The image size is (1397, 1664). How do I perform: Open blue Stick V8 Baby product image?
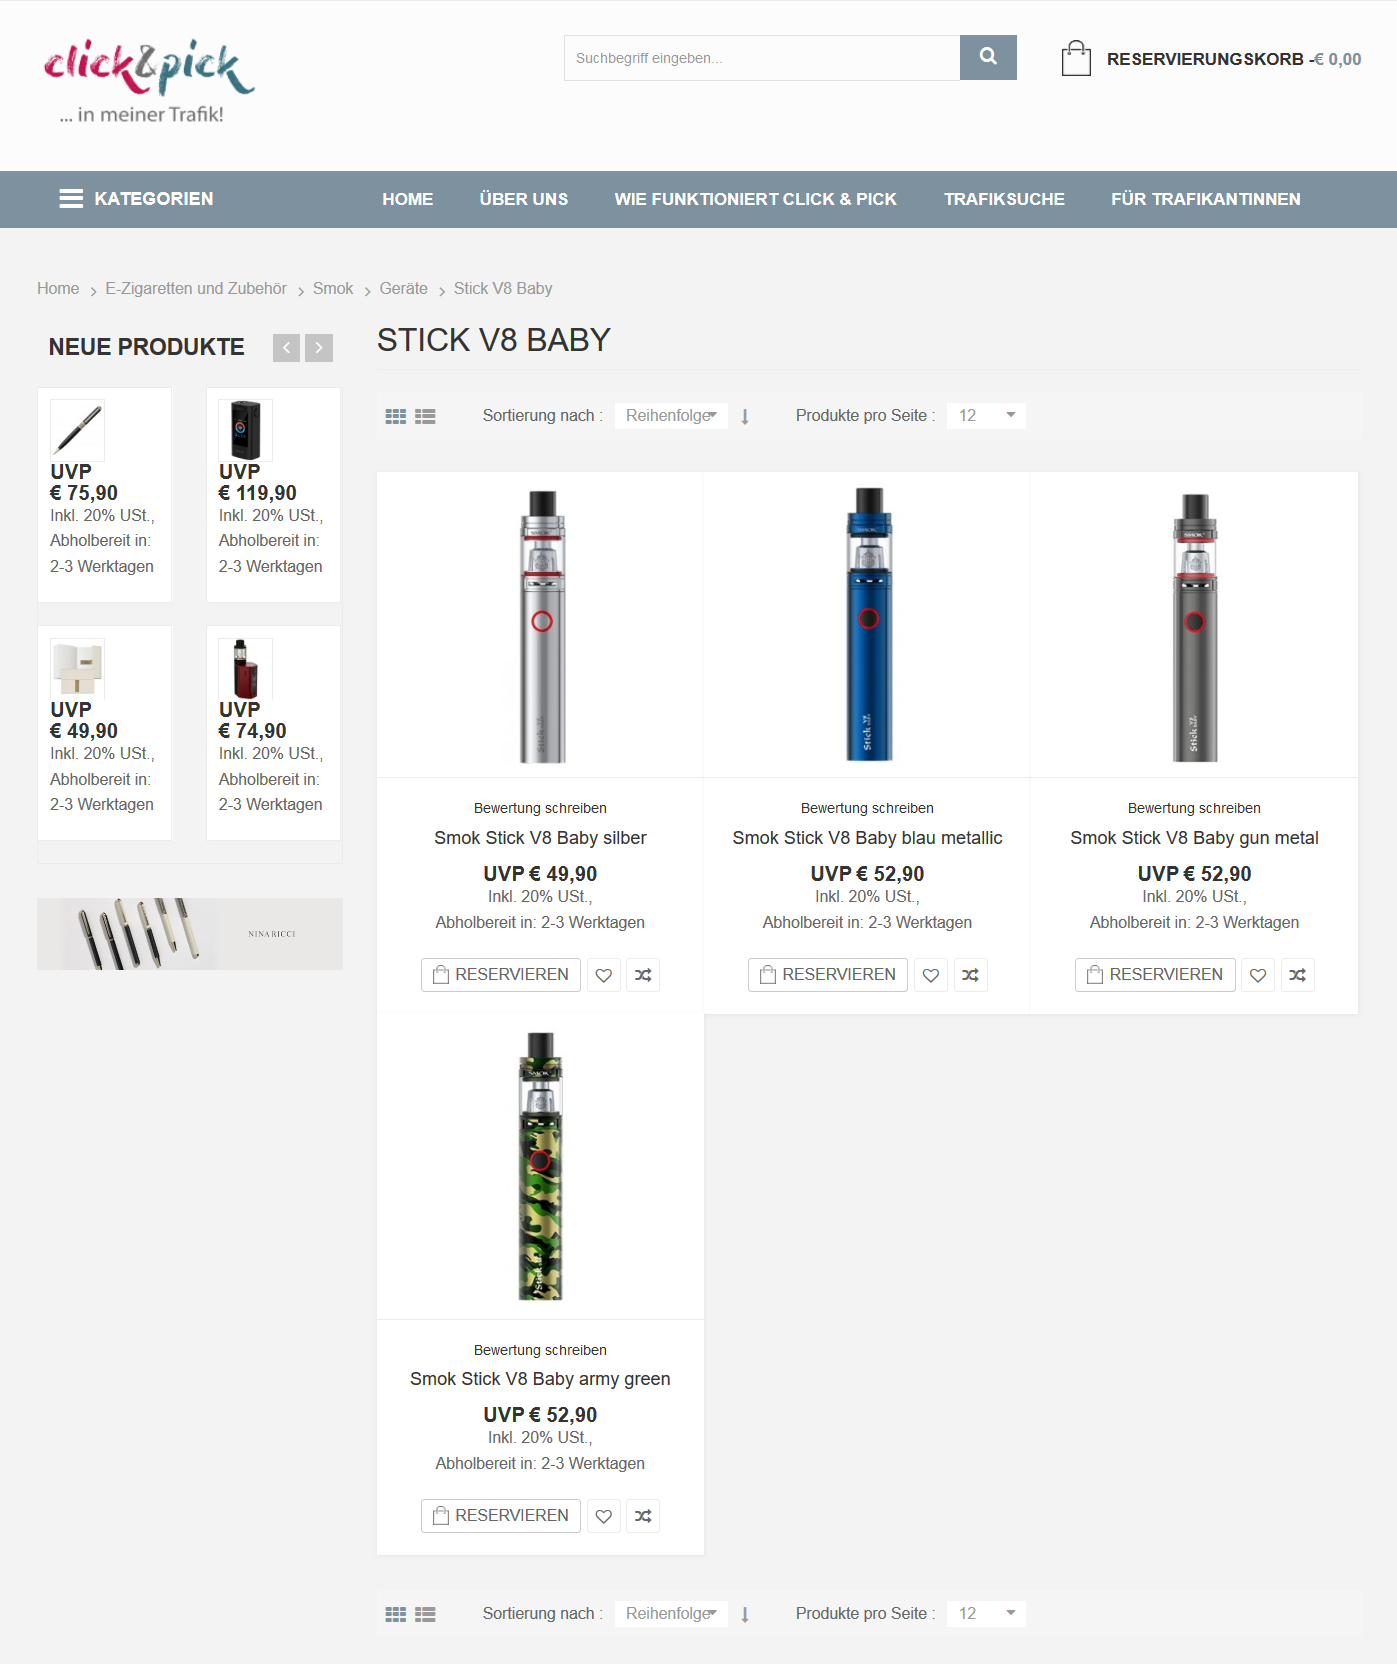coord(868,626)
